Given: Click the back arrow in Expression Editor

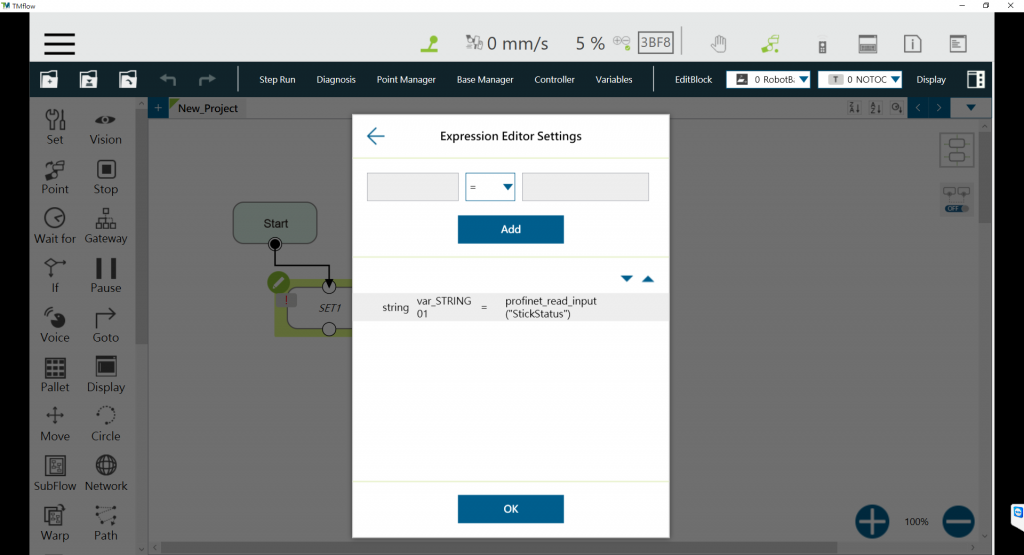Looking at the screenshot, I should [x=375, y=136].
